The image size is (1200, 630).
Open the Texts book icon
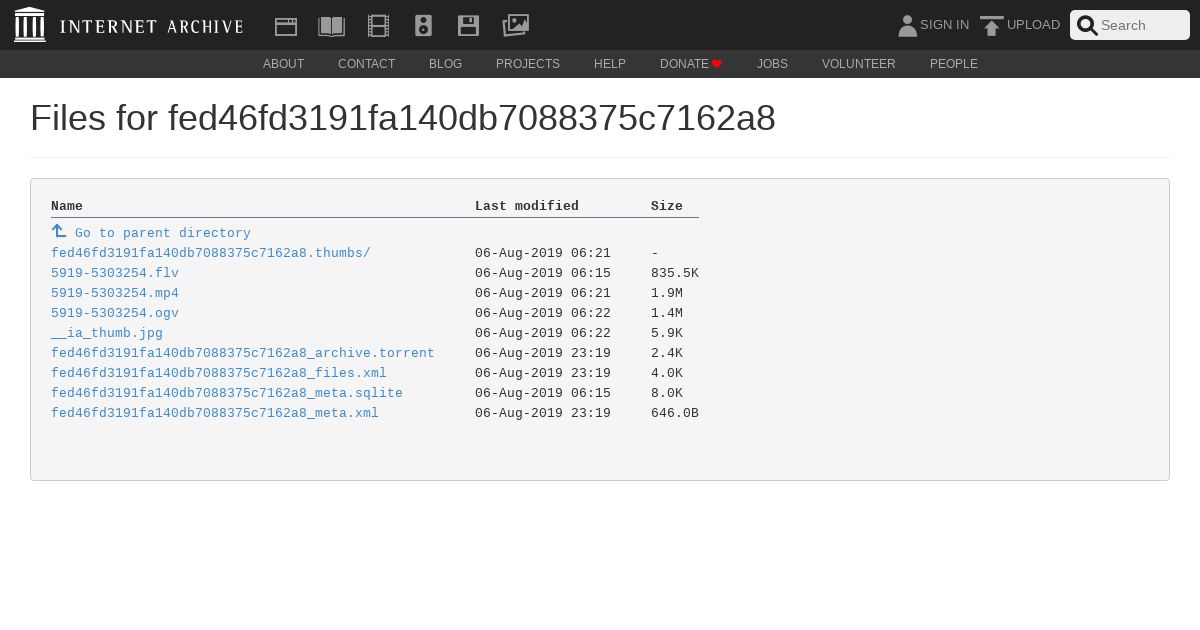tap(332, 26)
